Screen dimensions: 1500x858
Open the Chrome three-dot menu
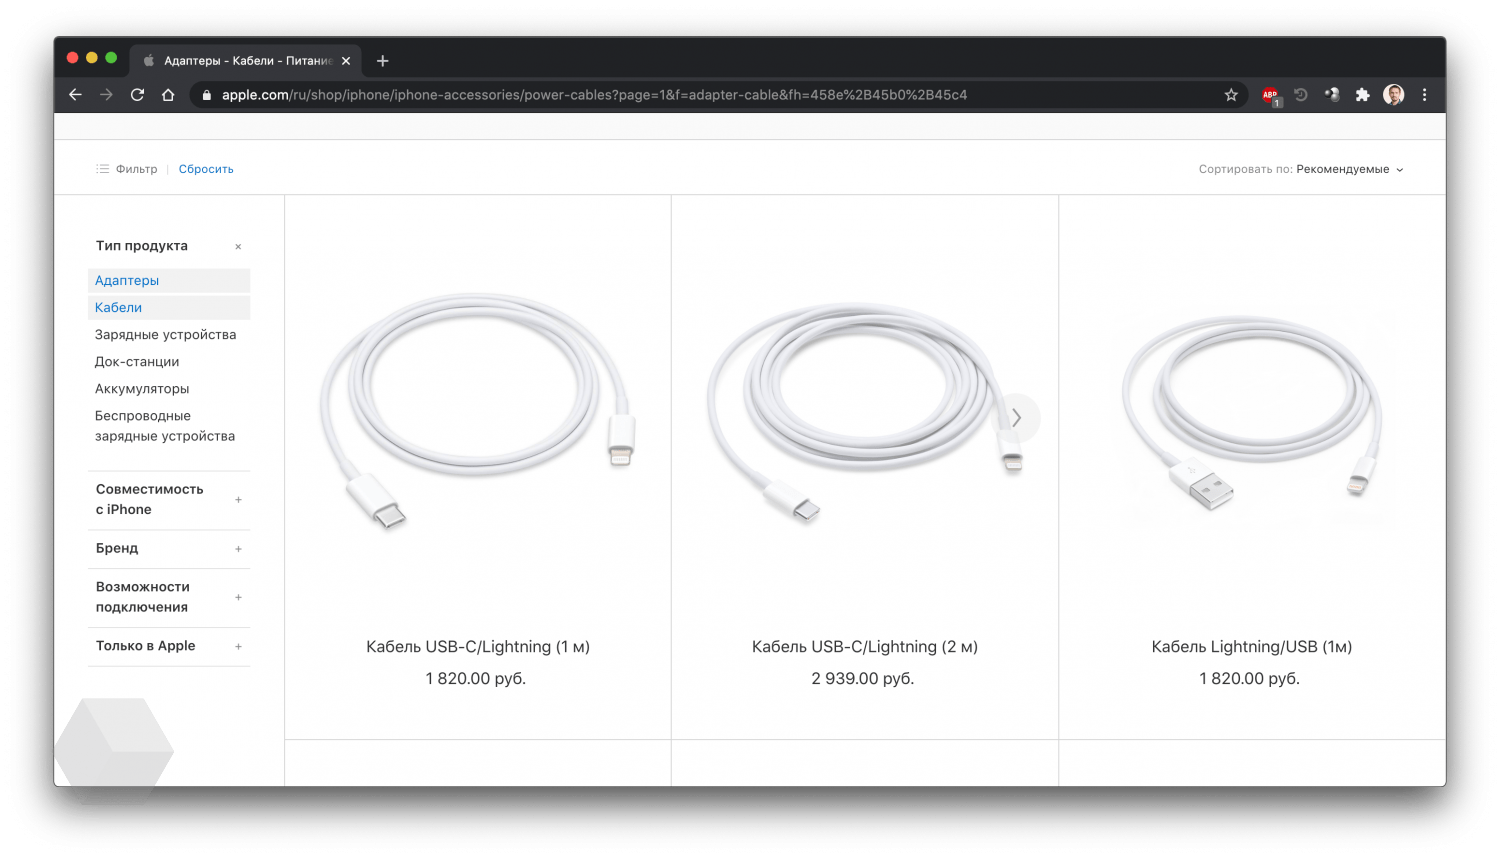(1425, 95)
